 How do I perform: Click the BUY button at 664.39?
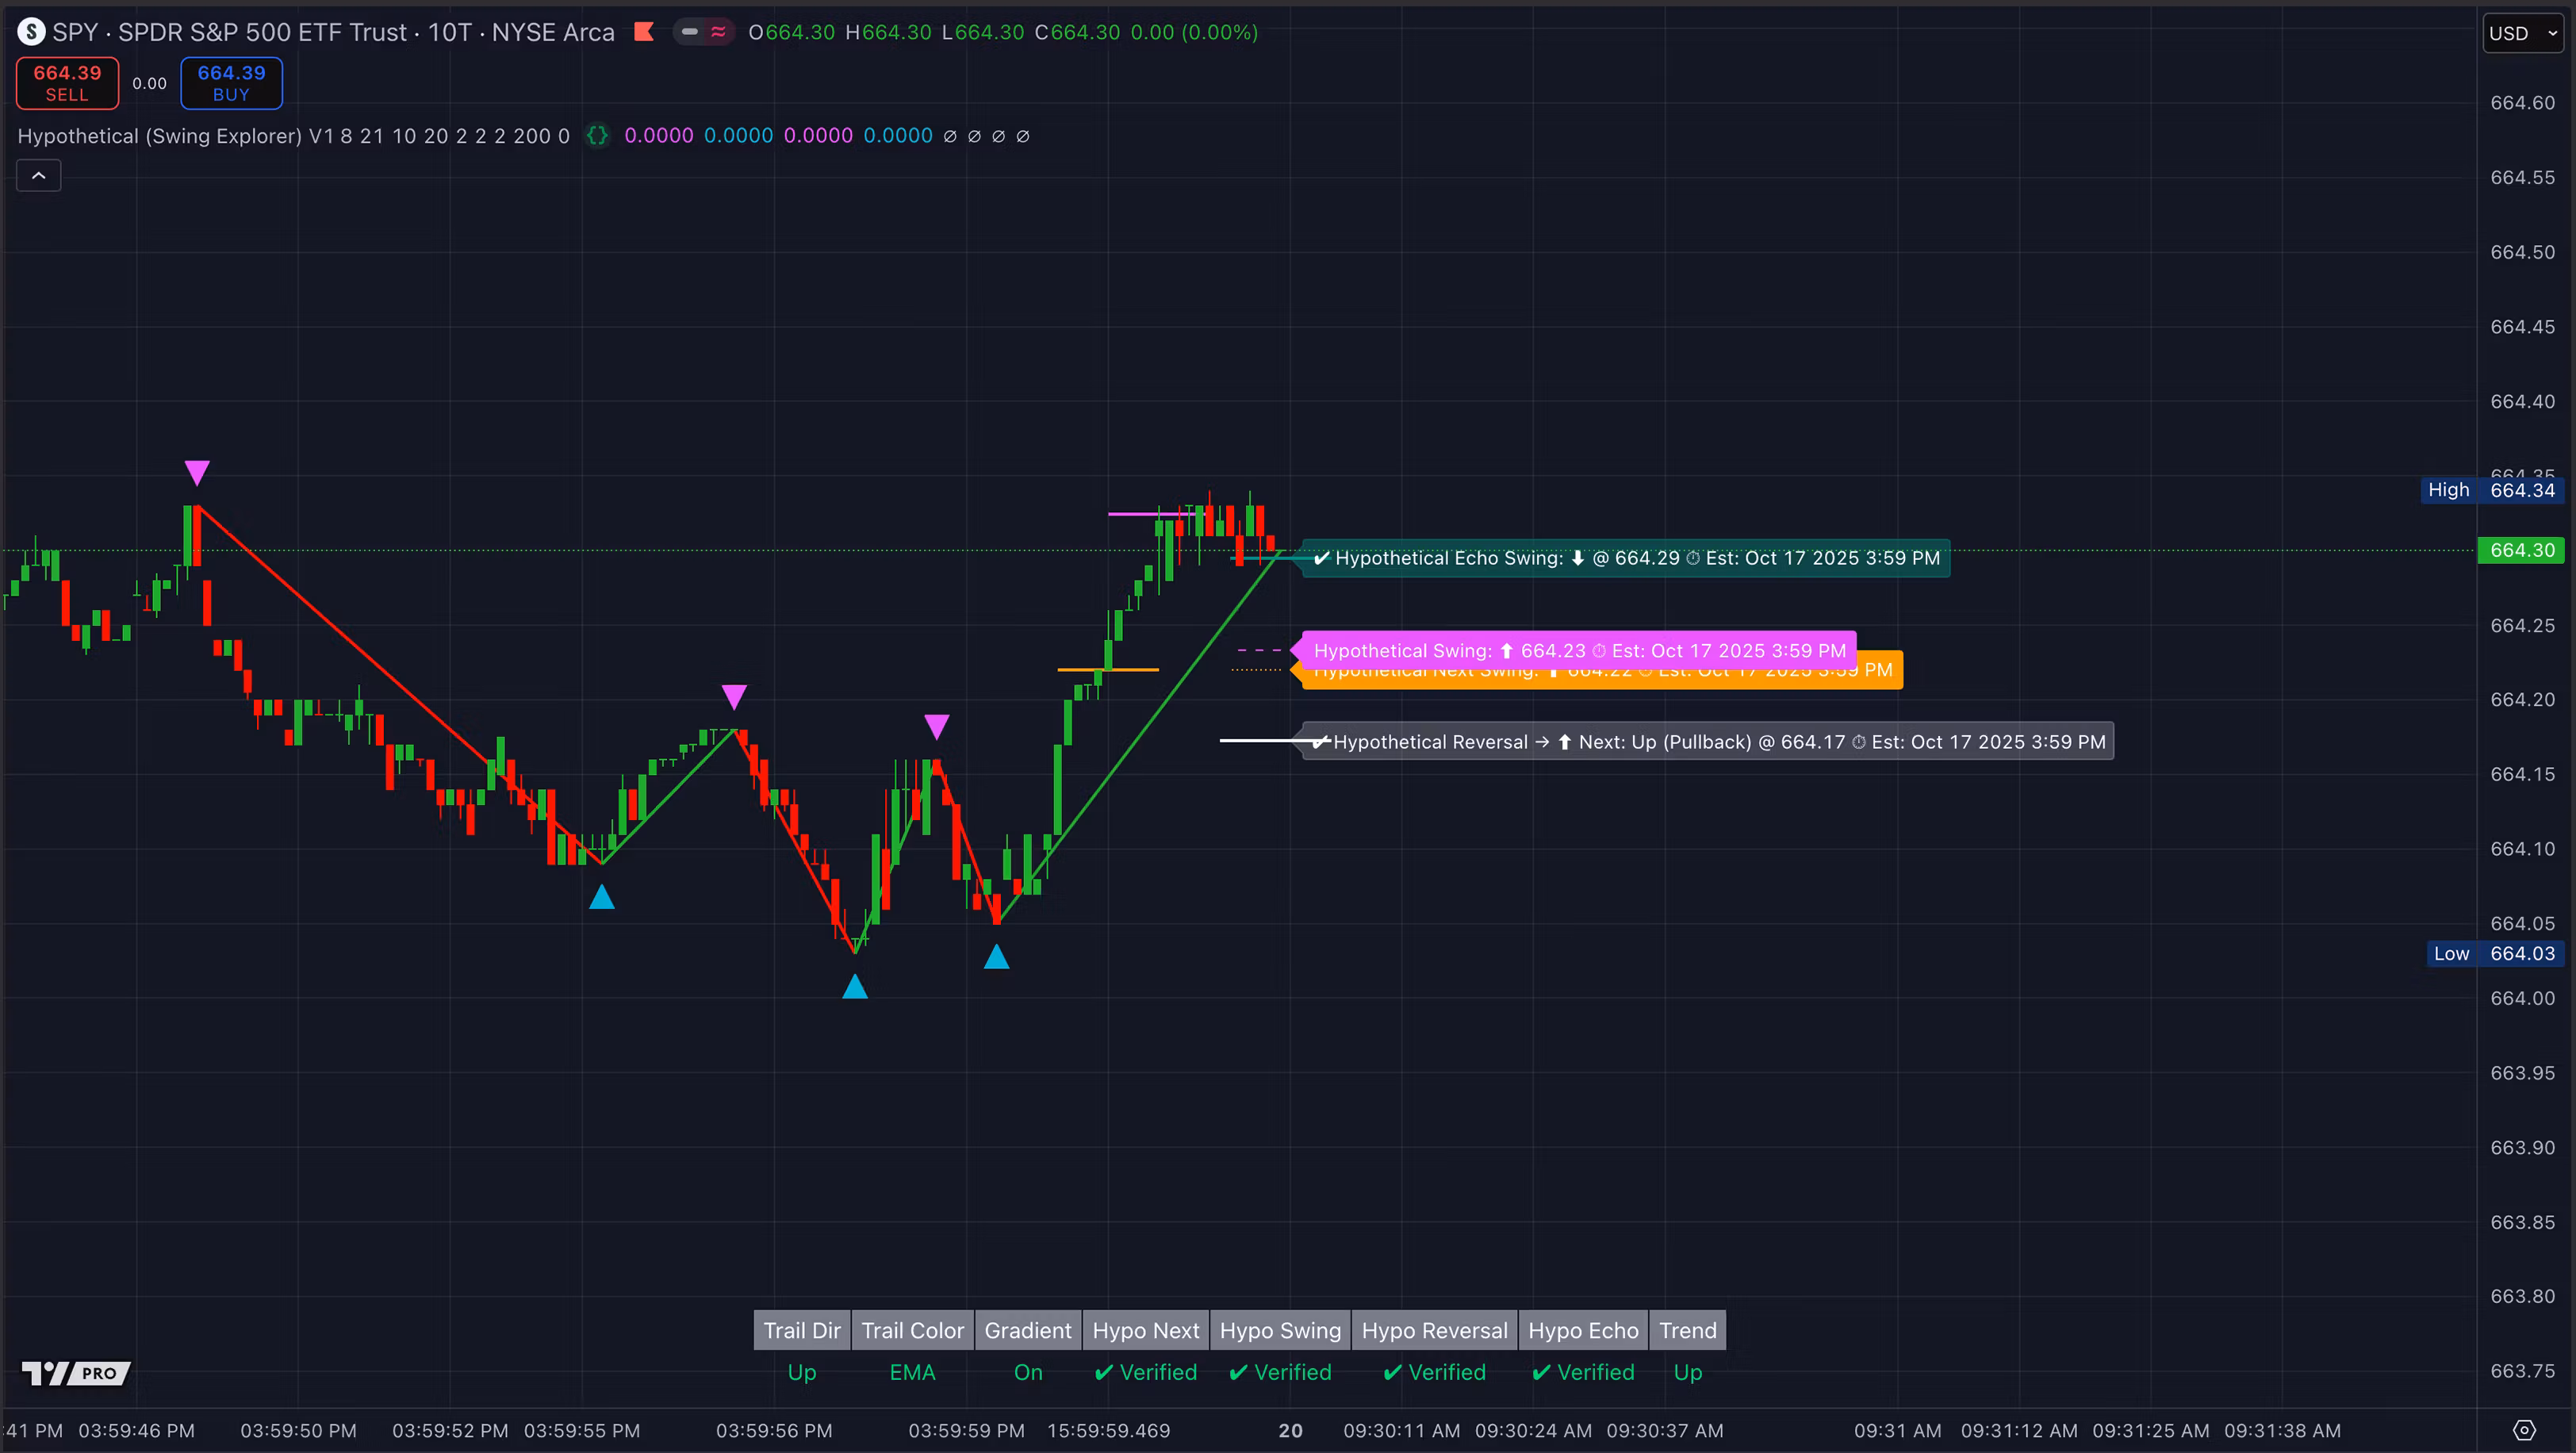click(x=231, y=83)
